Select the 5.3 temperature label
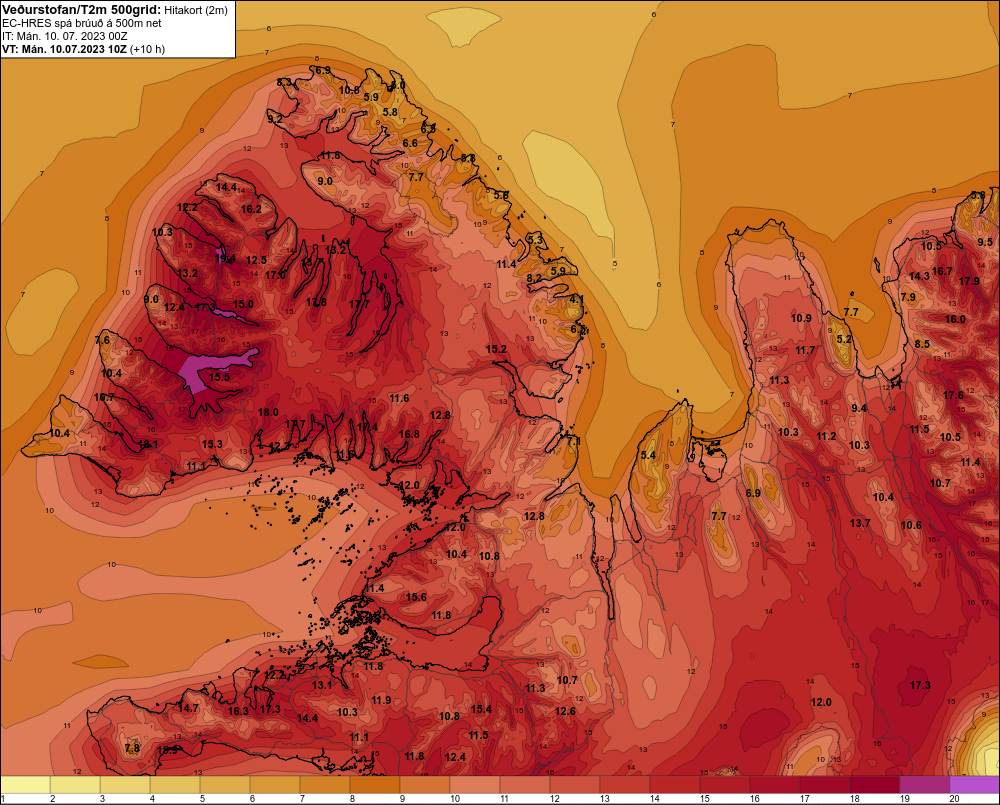Image resolution: width=1000 pixels, height=805 pixels. point(536,240)
